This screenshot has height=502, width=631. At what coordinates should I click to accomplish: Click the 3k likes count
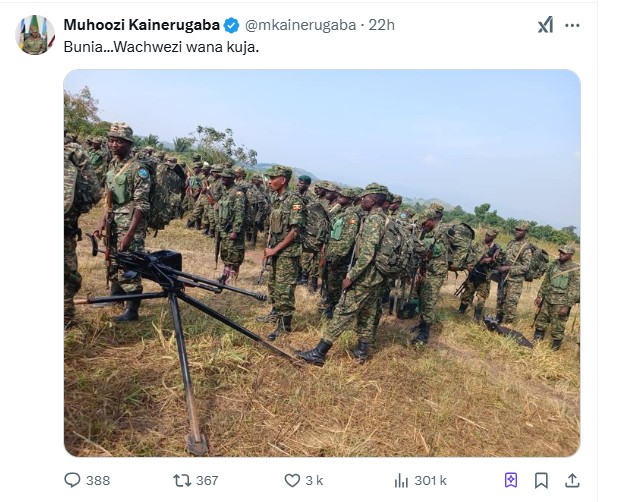314,481
